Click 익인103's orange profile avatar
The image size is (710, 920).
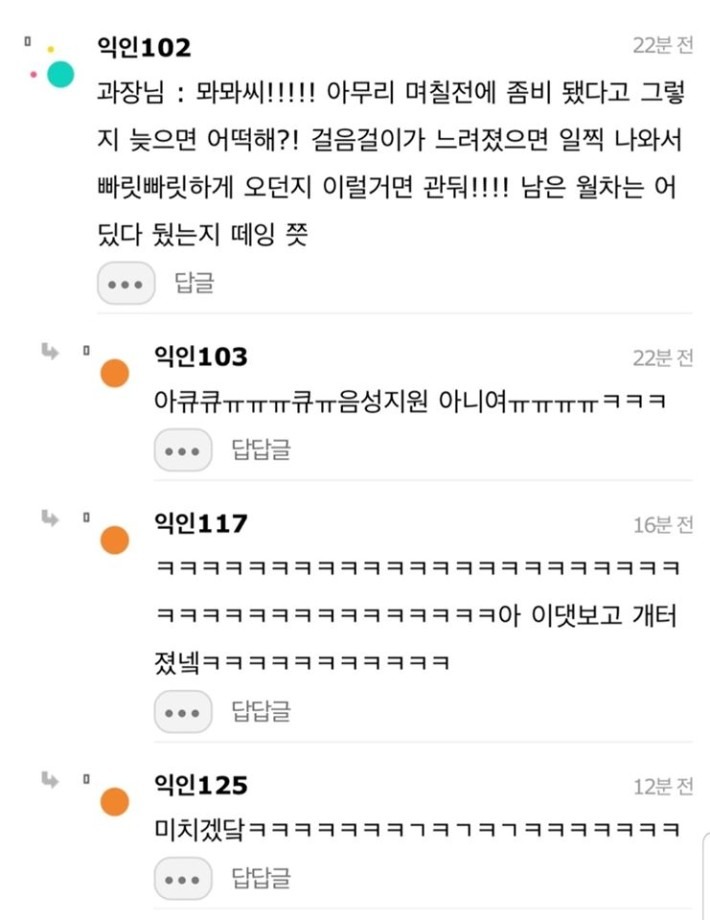pos(115,373)
